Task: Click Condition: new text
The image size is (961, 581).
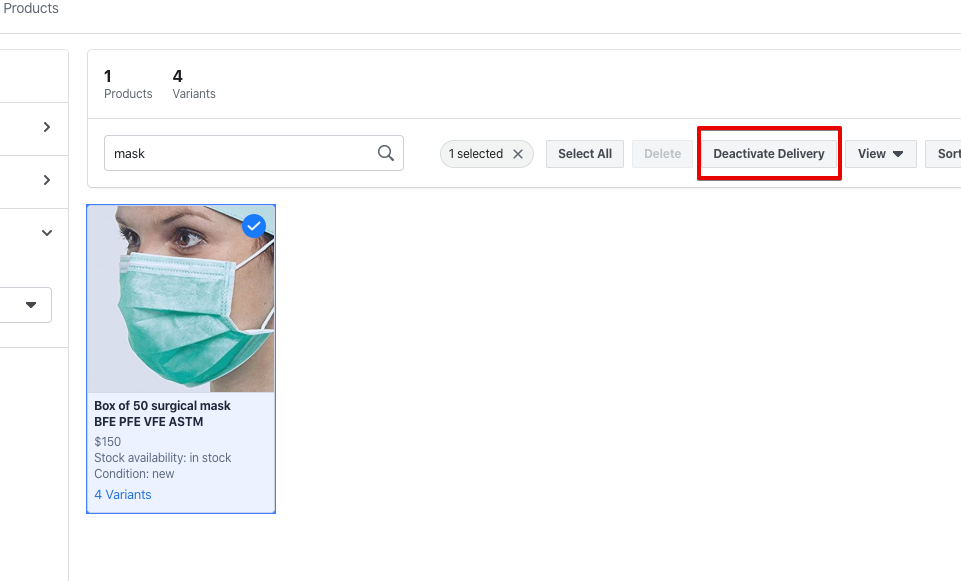Action: [x=134, y=474]
